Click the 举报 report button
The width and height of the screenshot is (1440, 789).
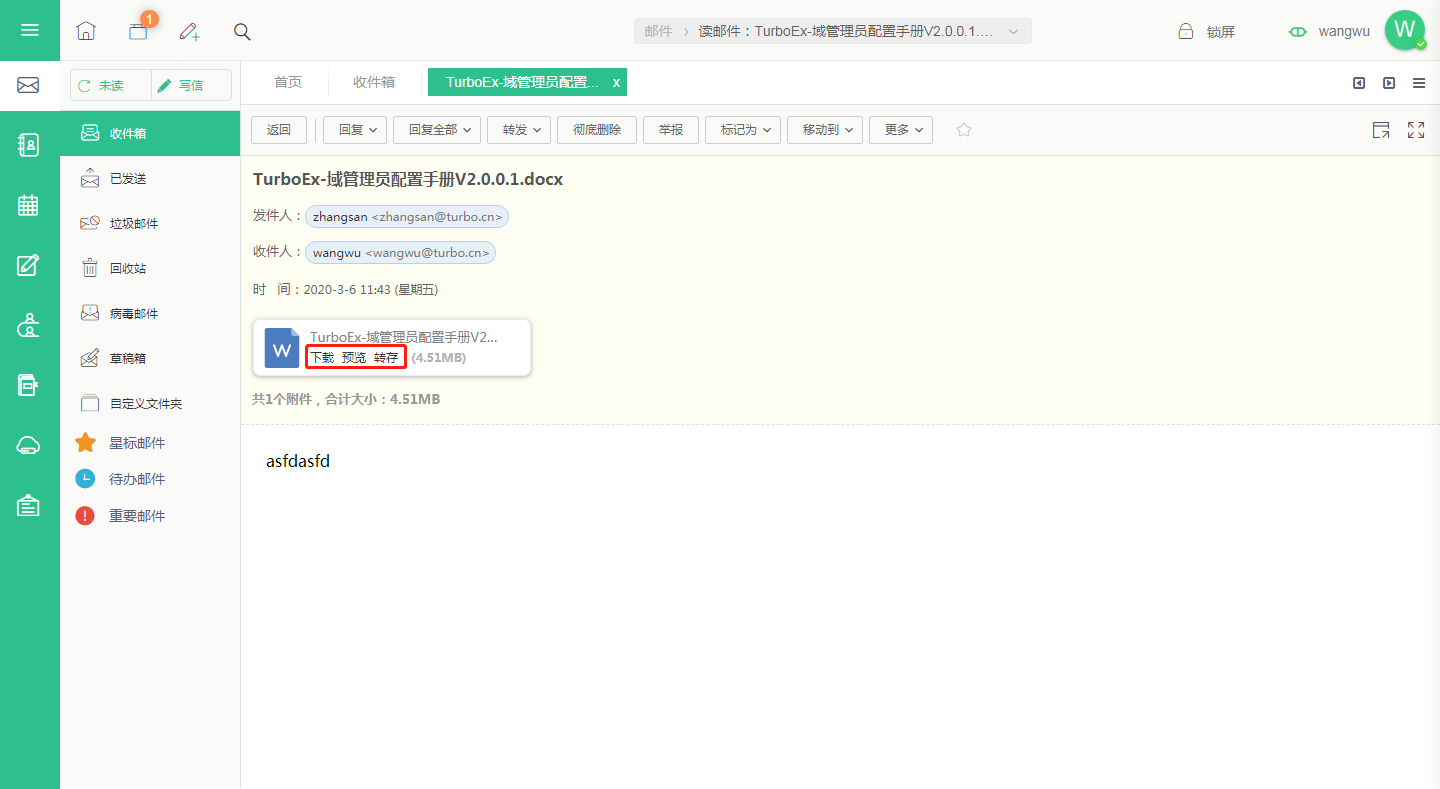point(671,130)
